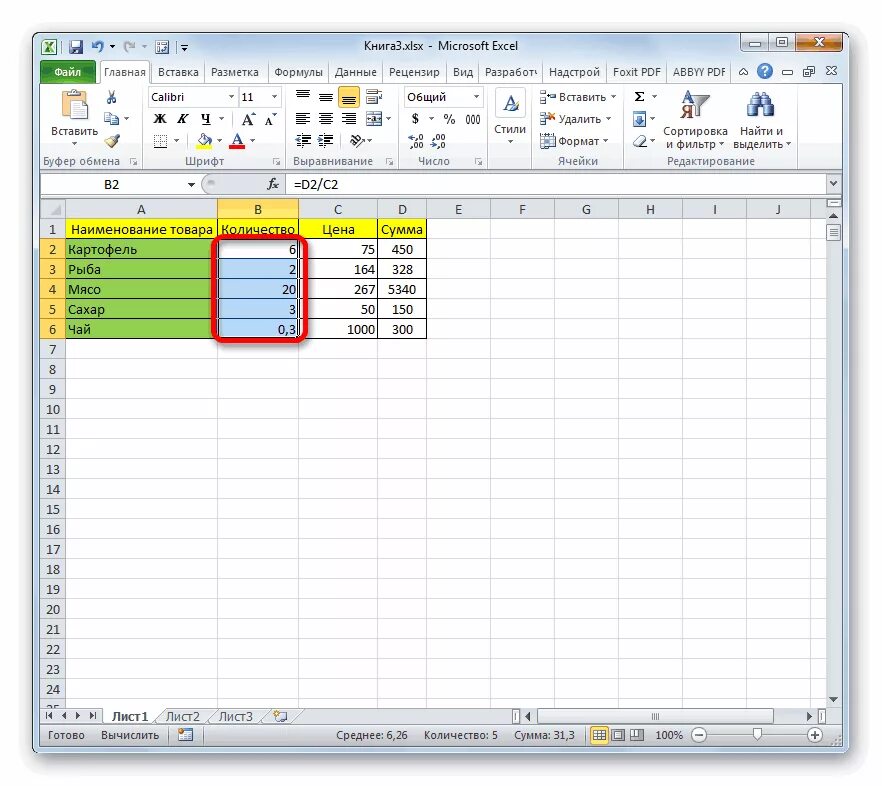Click the red font color A icon
This screenshot has height=786, width=882.
237,141
